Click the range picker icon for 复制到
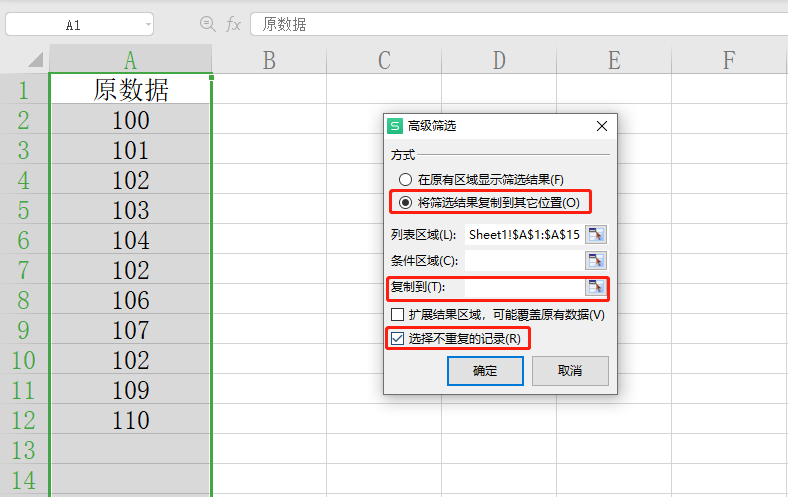 click(596, 287)
